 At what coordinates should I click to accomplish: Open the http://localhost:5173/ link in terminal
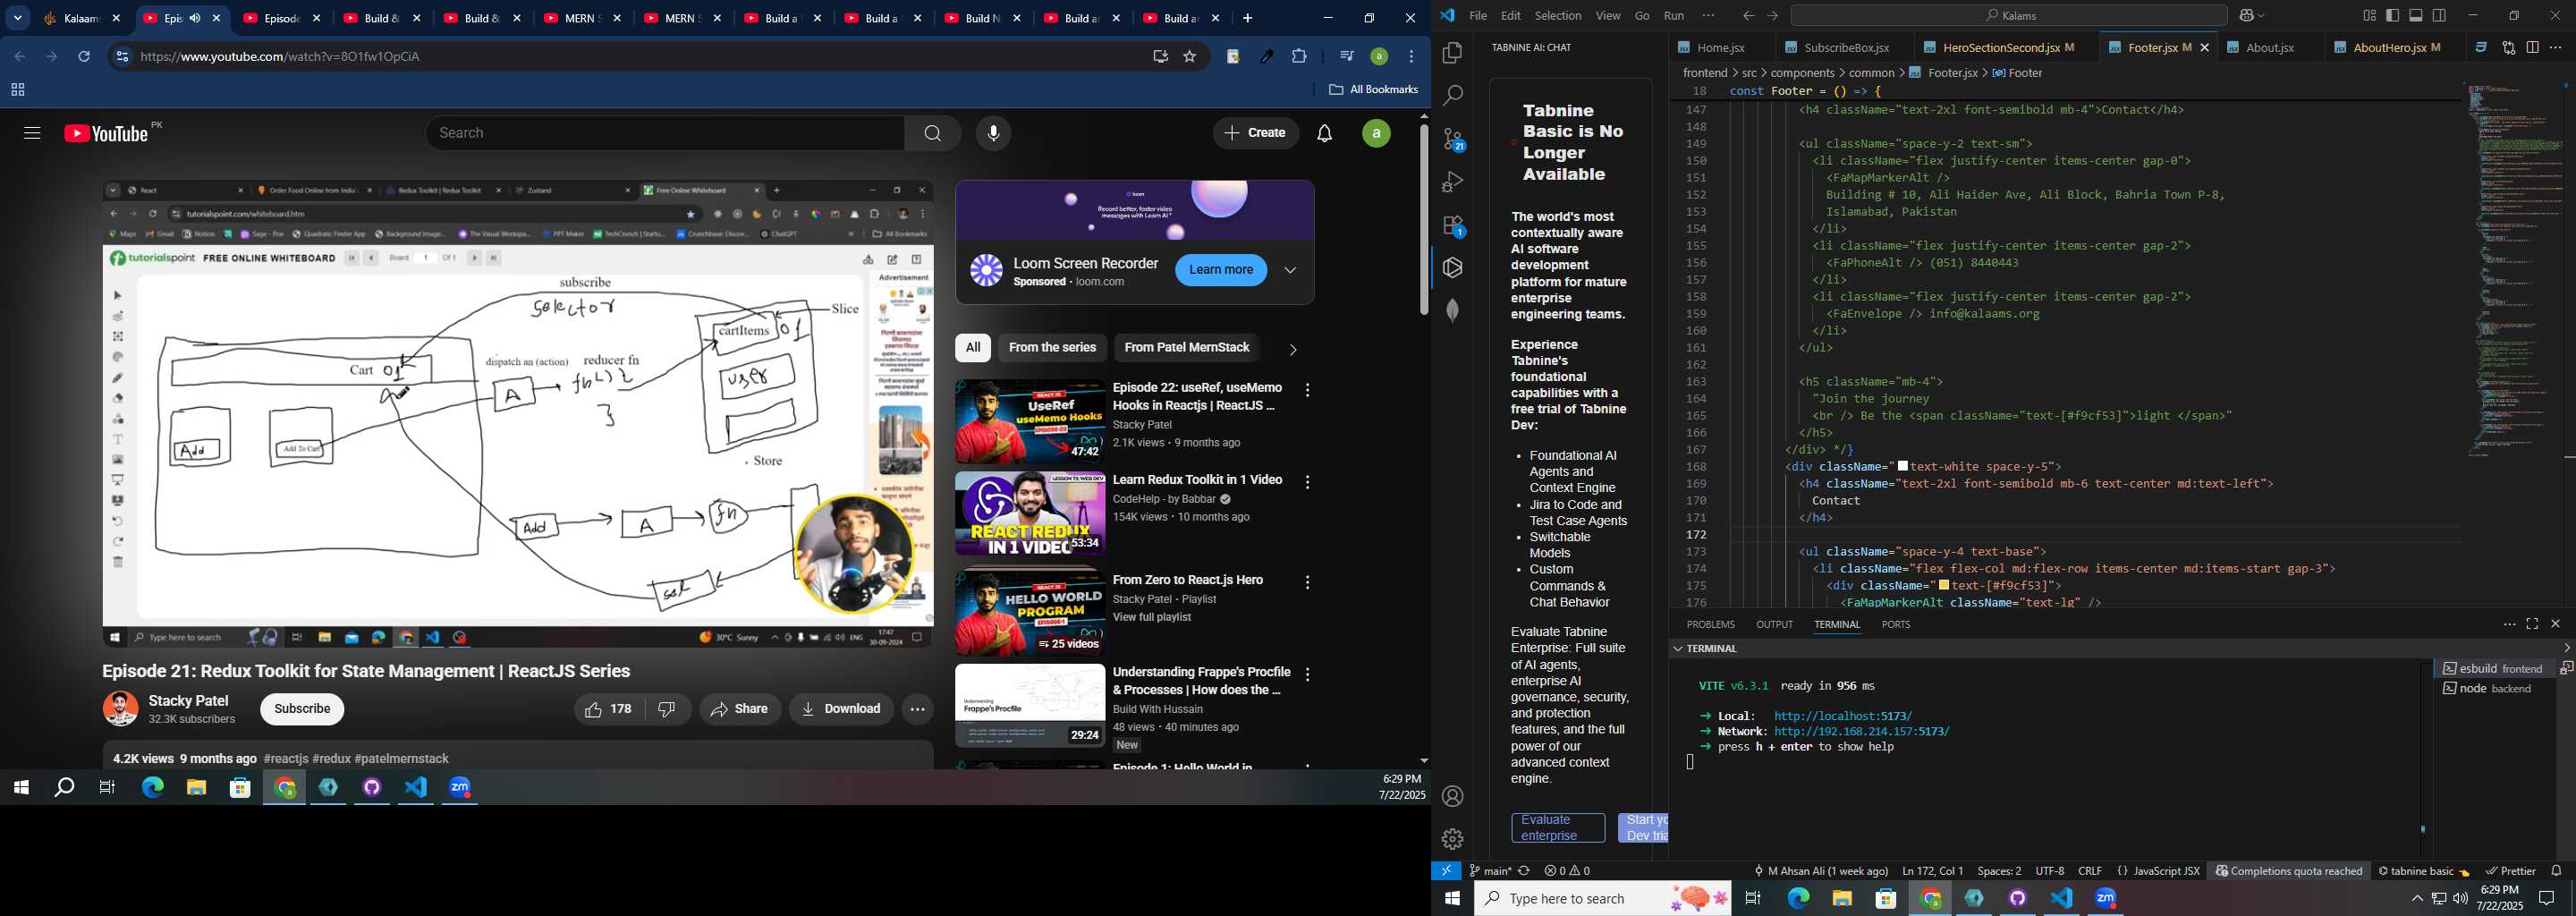pyautogui.click(x=1842, y=716)
